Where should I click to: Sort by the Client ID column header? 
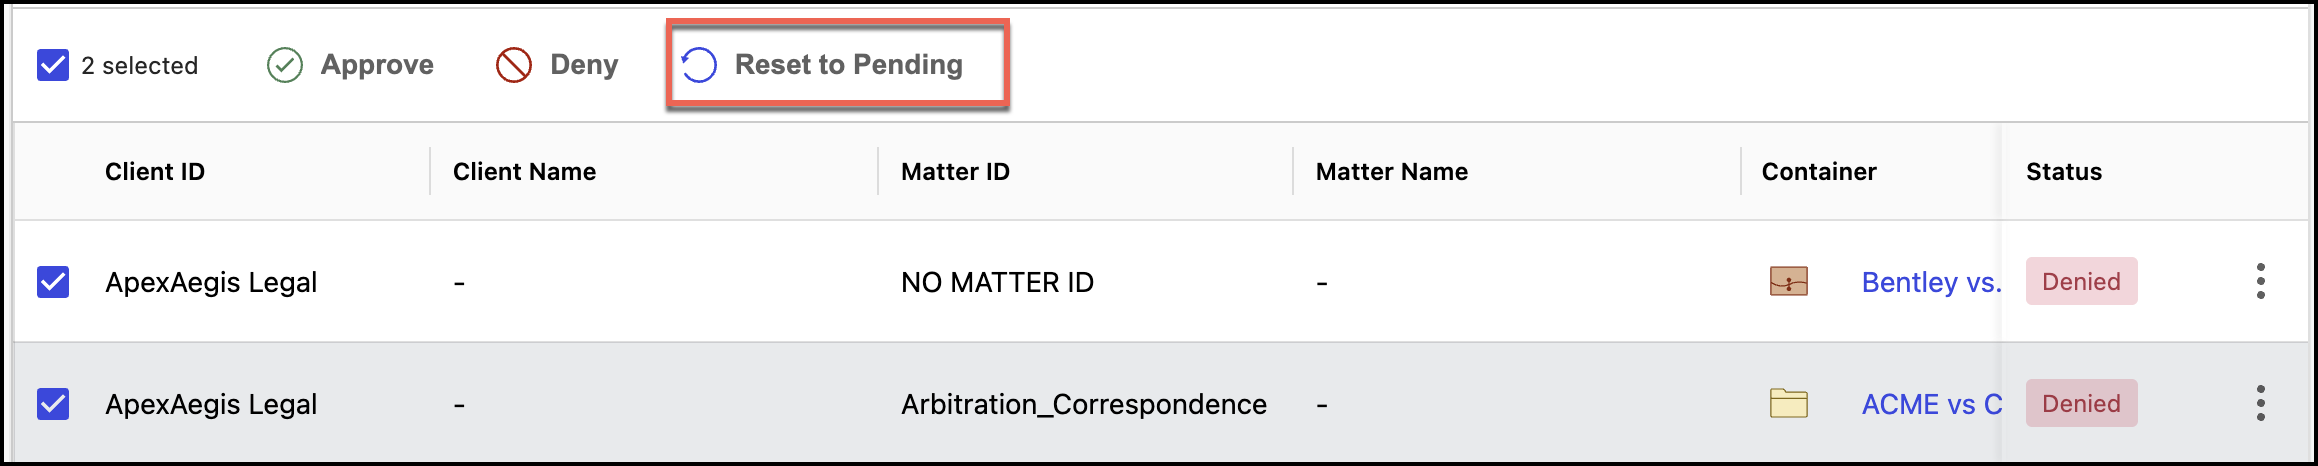tap(155, 172)
